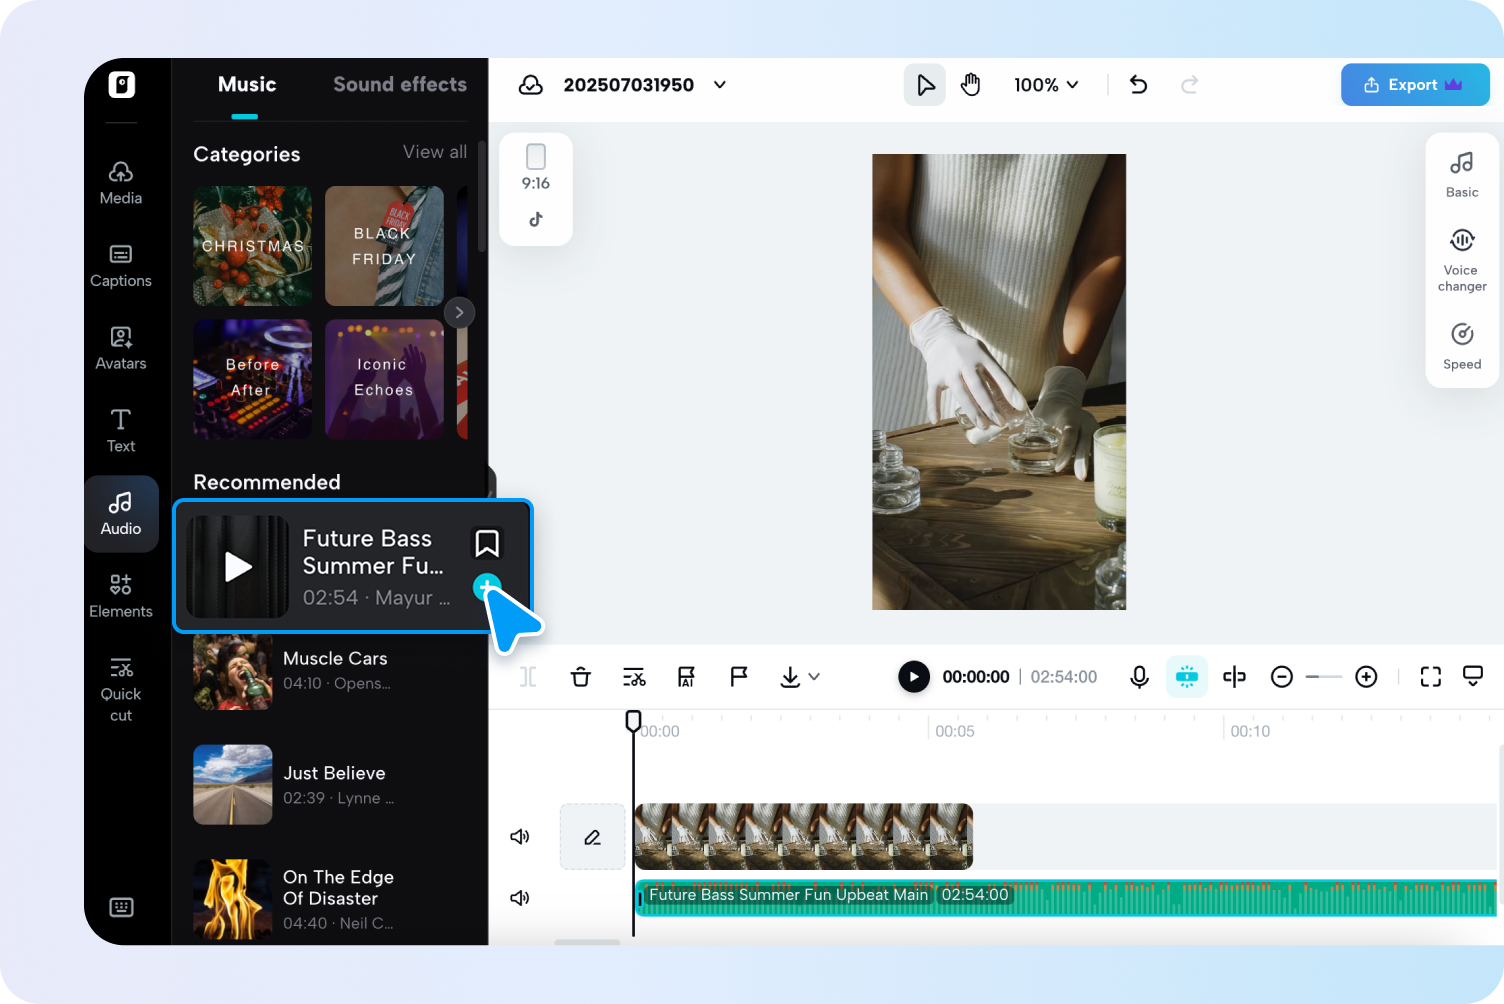The width and height of the screenshot is (1504, 1004).
Task: Open the project name dropdown
Action: click(x=719, y=85)
